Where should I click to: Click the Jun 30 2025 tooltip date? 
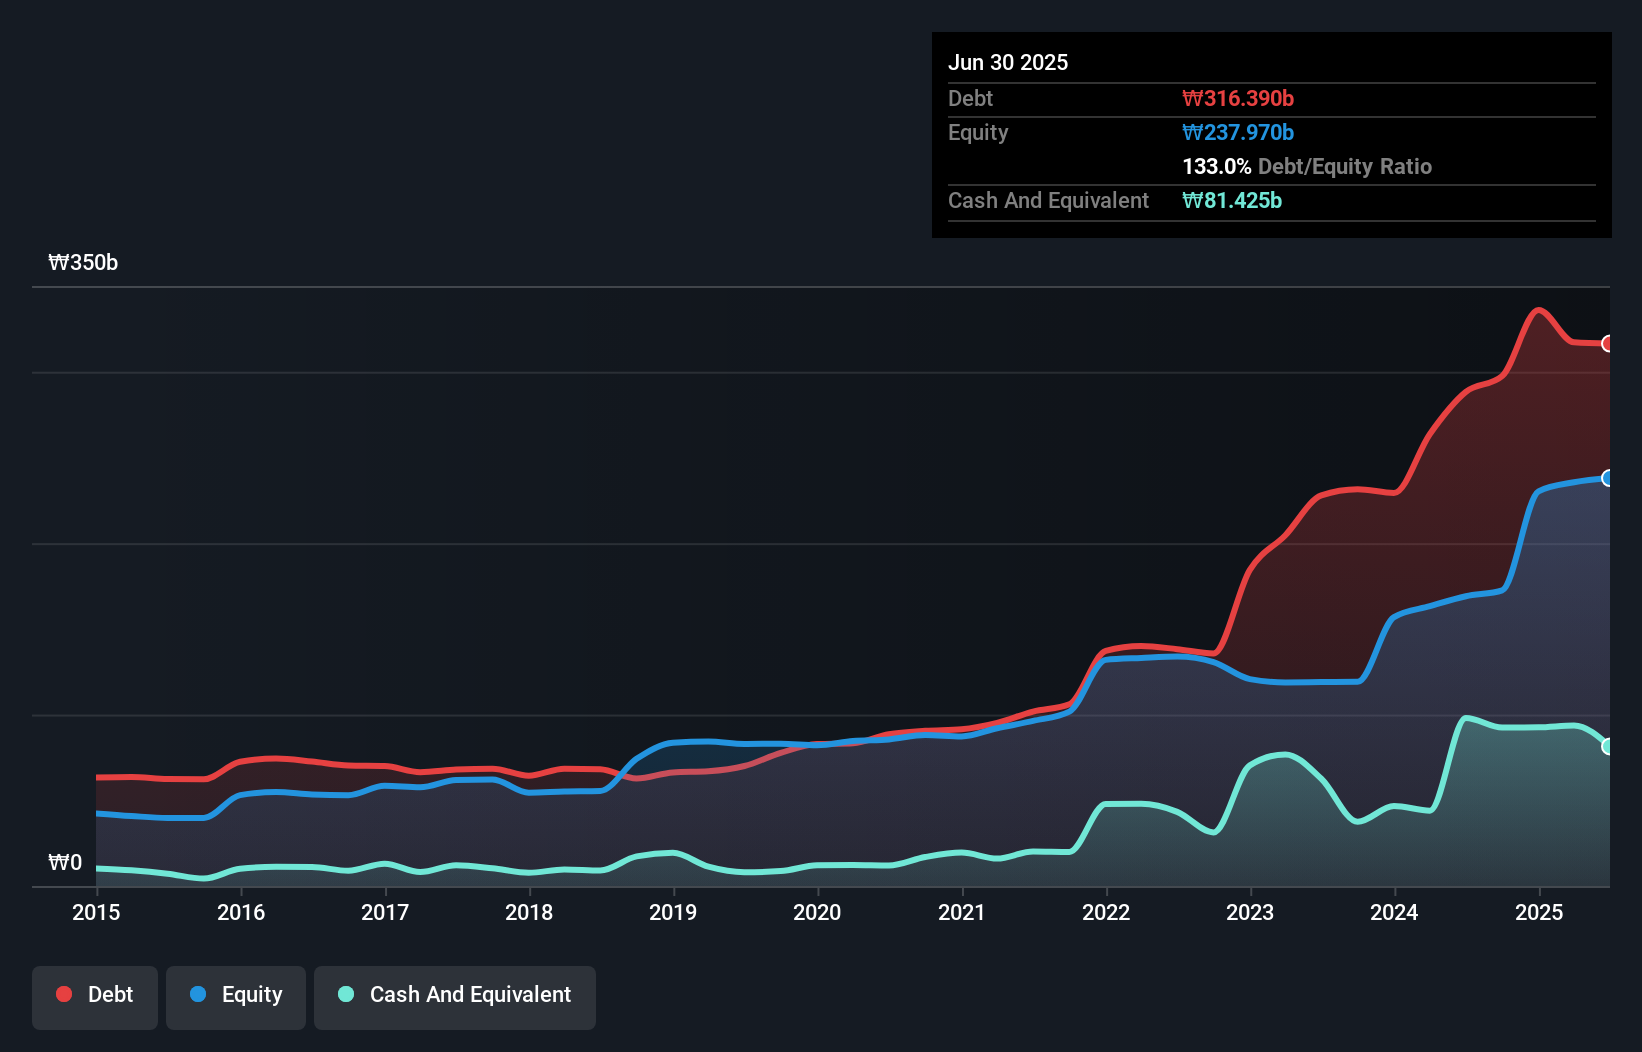point(1008,62)
